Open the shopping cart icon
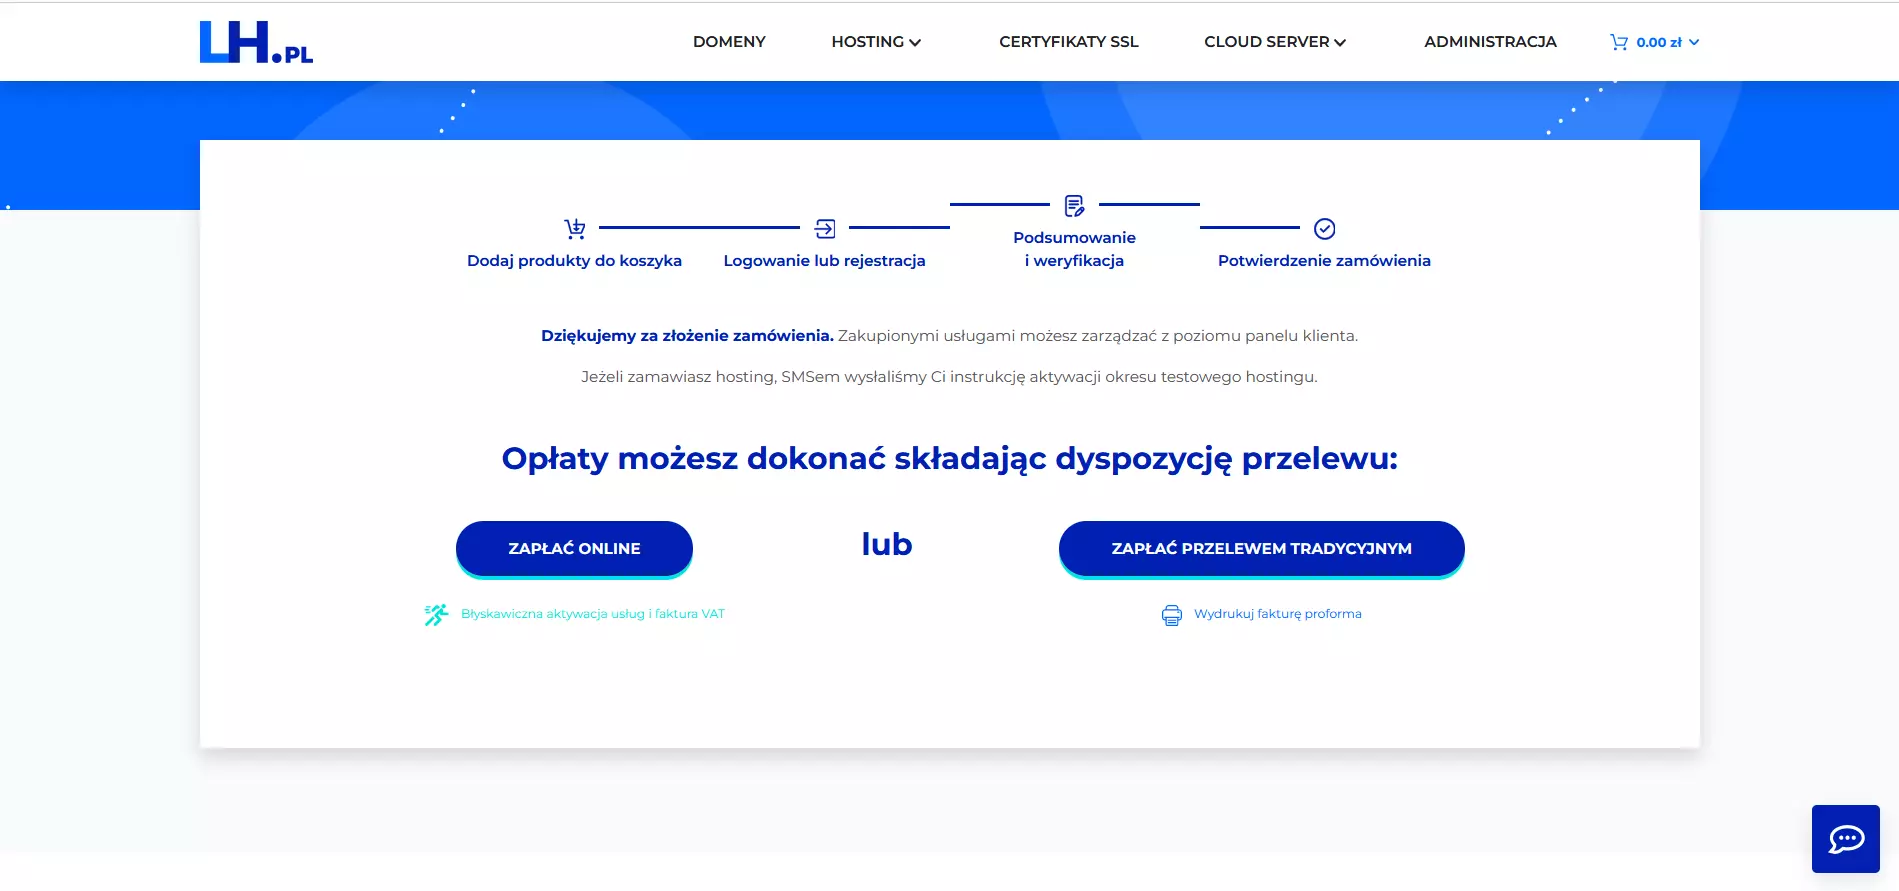1899x891 pixels. [x=1619, y=42]
